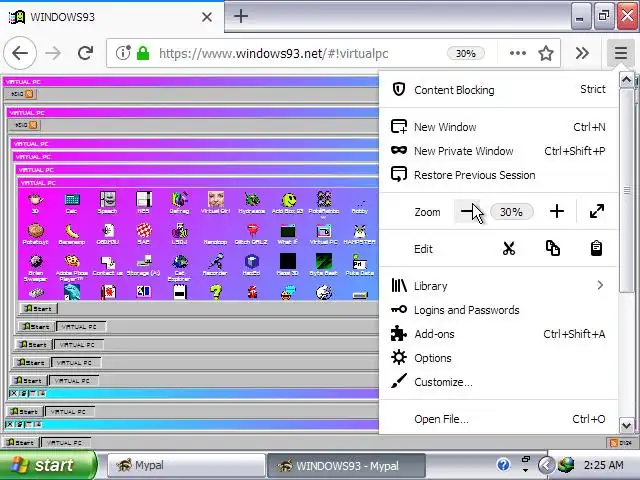Image resolution: width=640 pixels, height=480 pixels.
Task: Open the Recorder microphone icon
Action: pyautogui.click(x=215, y=264)
